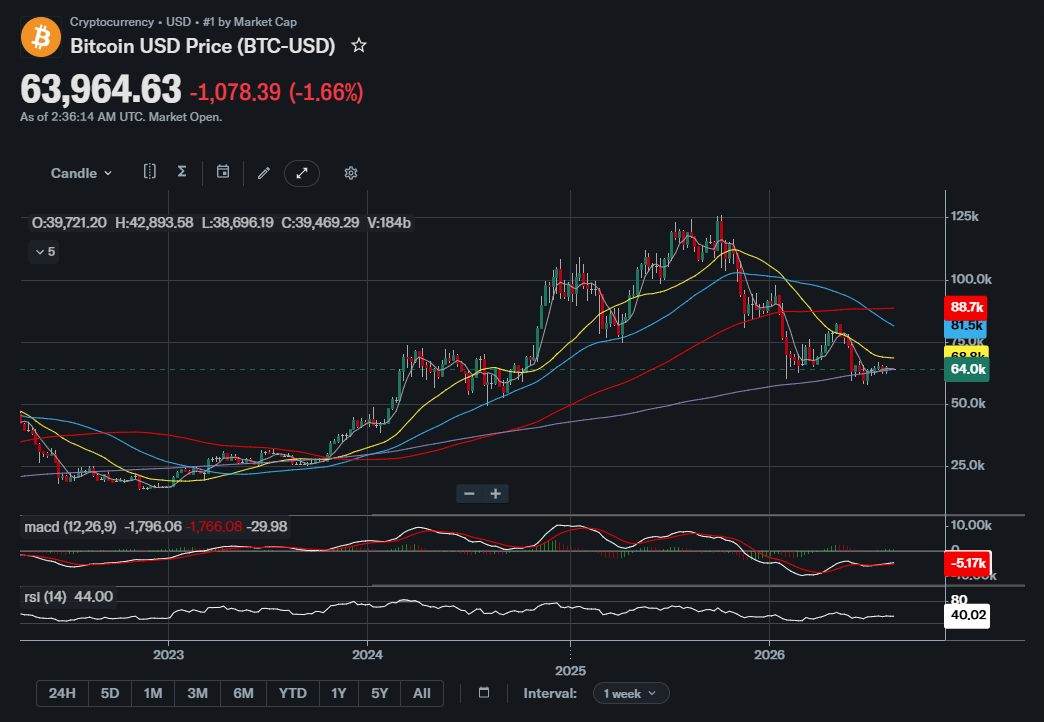Click the Cryptocurrency category text
This screenshot has width=1044, height=722.
point(112,22)
